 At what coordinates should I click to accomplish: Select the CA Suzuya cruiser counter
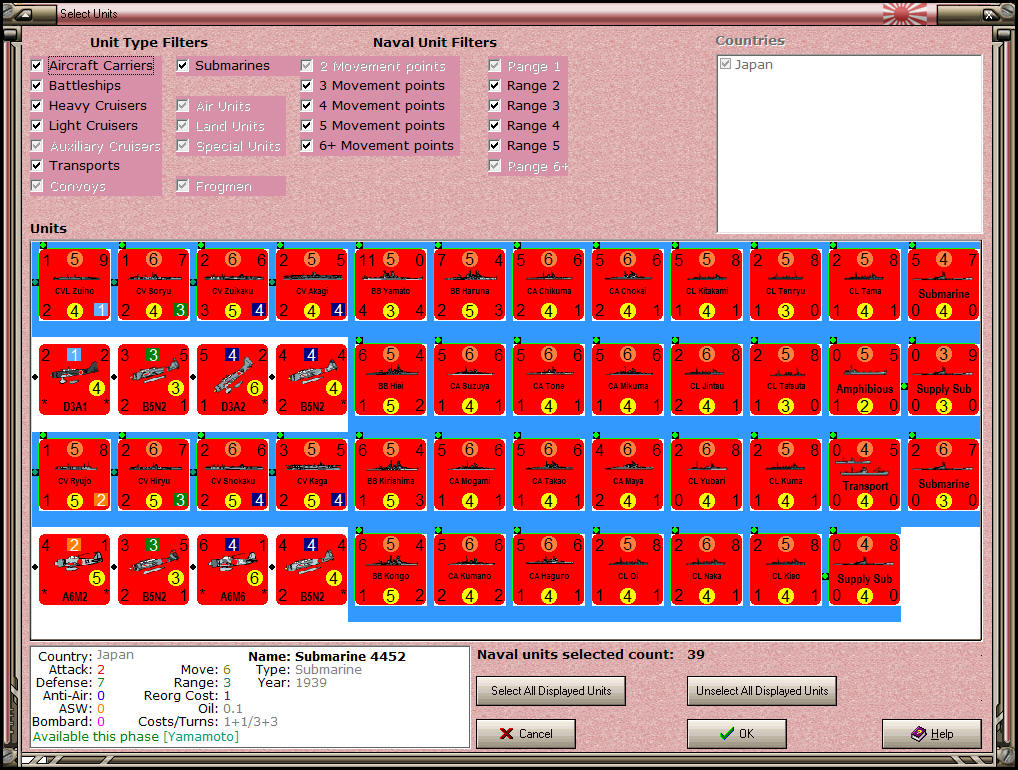point(470,380)
